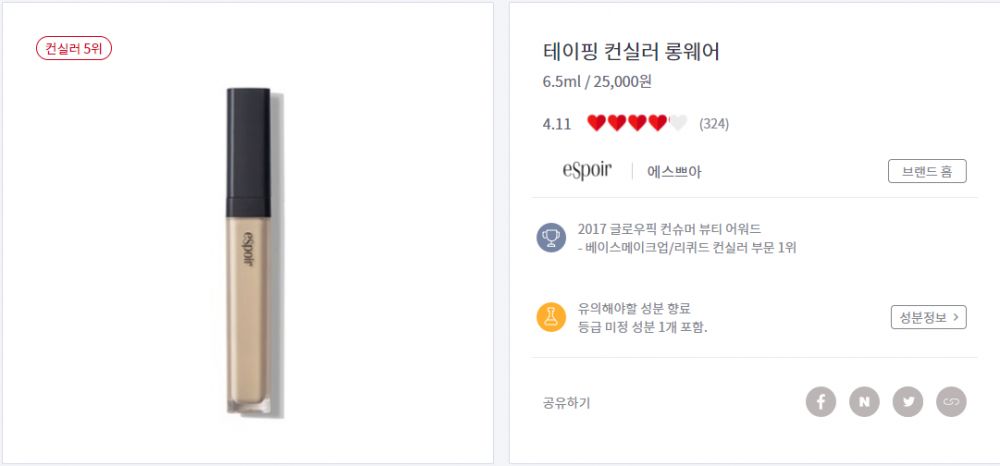
Task: Click the trophy award icon
Action: (x=551, y=237)
